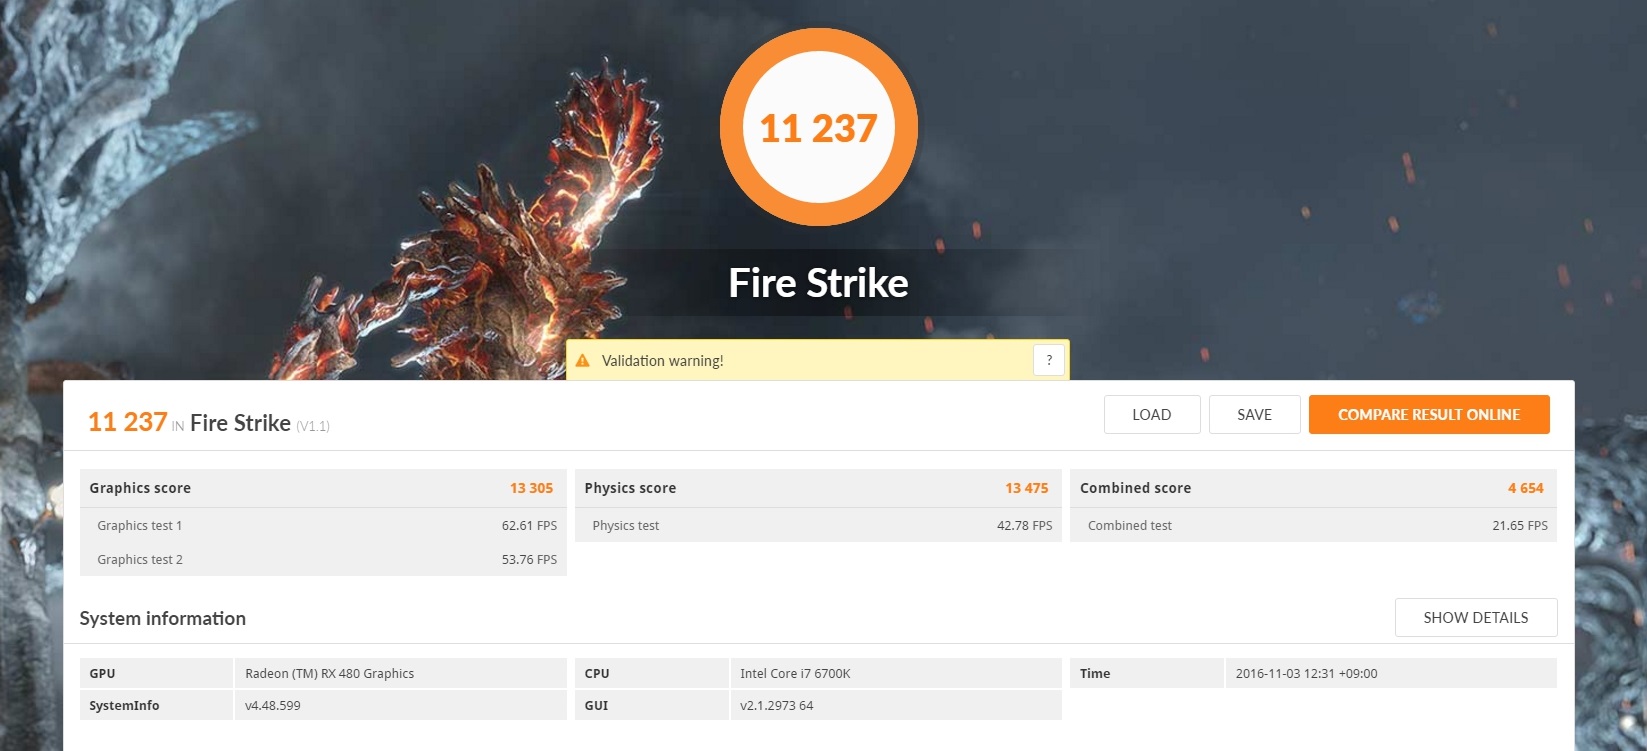Click the Fire Strike title banner
Screen dimensions: 1647x751
819,283
